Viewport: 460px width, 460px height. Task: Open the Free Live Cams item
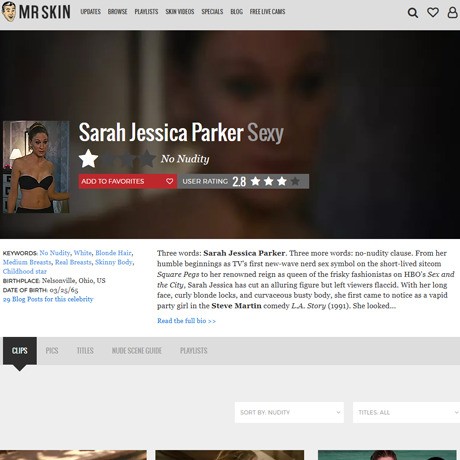pos(267,12)
